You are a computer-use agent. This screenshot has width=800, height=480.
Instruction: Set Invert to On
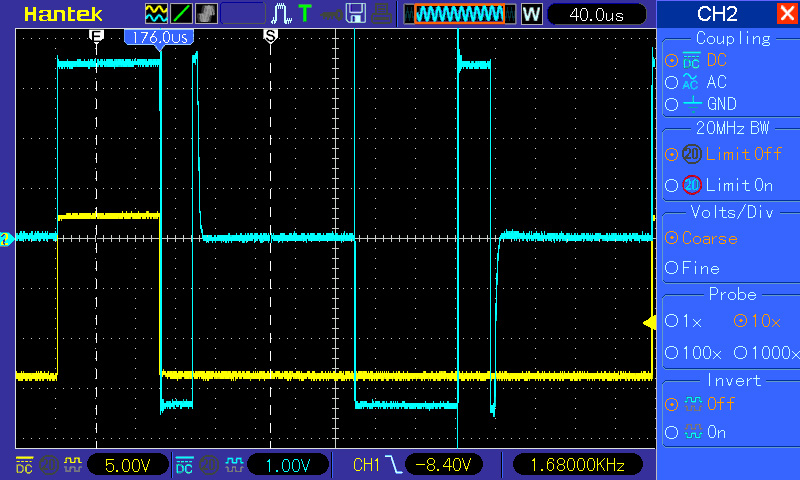pos(695,433)
